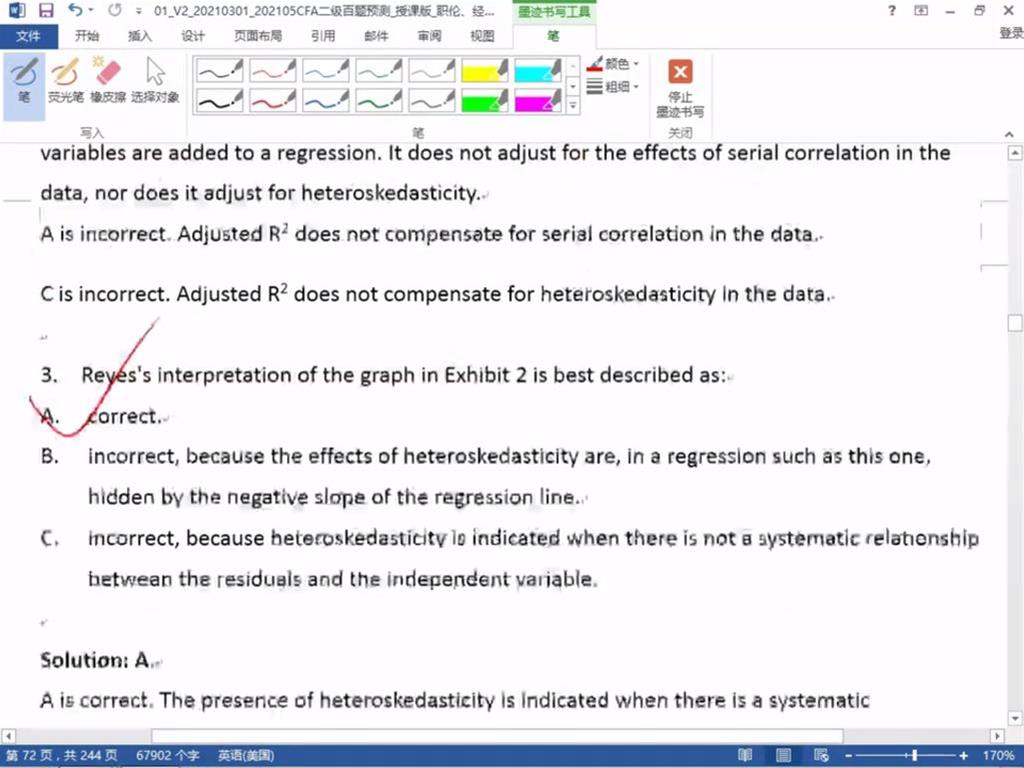Click the Undo arrow icon
This screenshot has height=768, width=1024.
pyautogui.click(x=76, y=11)
